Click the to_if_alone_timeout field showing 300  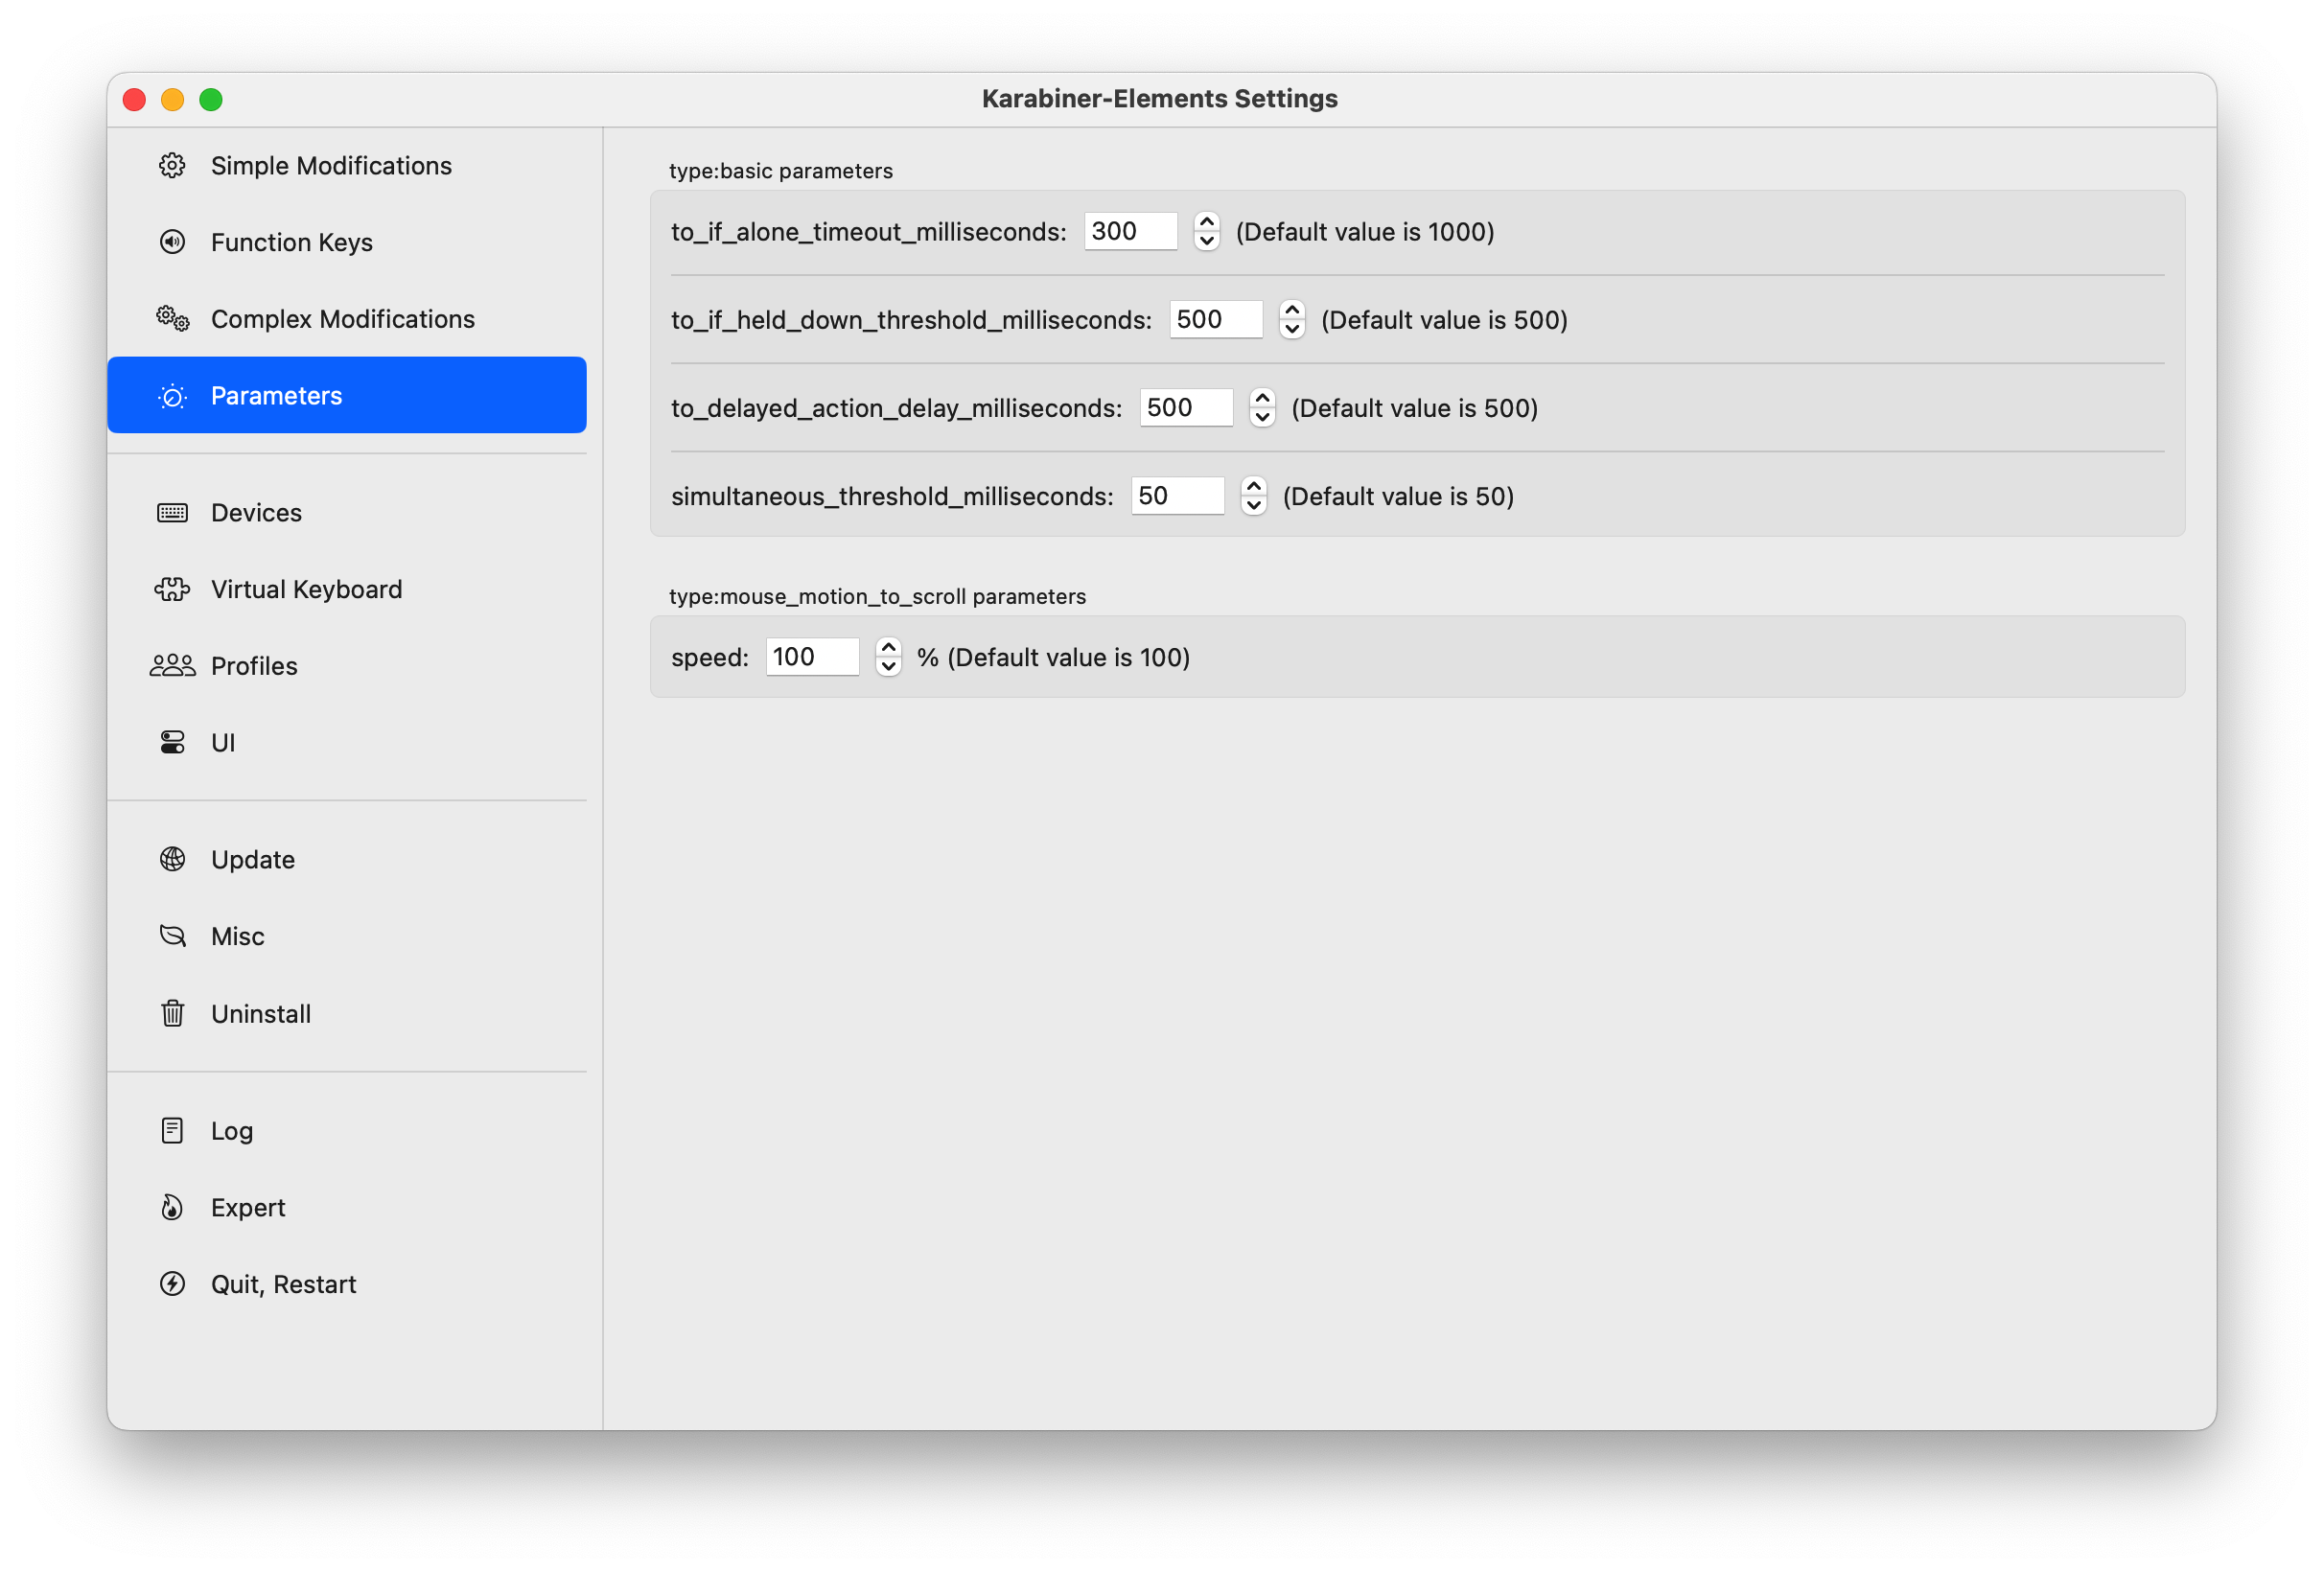1130,232
